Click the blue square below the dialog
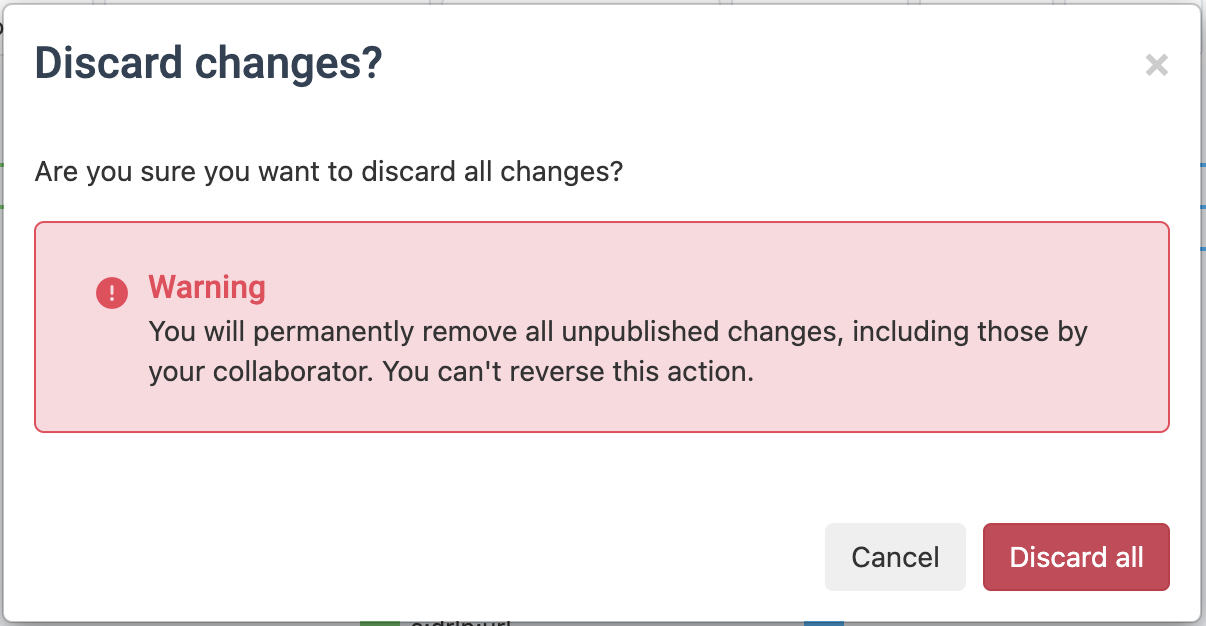 tap(824, 622)
